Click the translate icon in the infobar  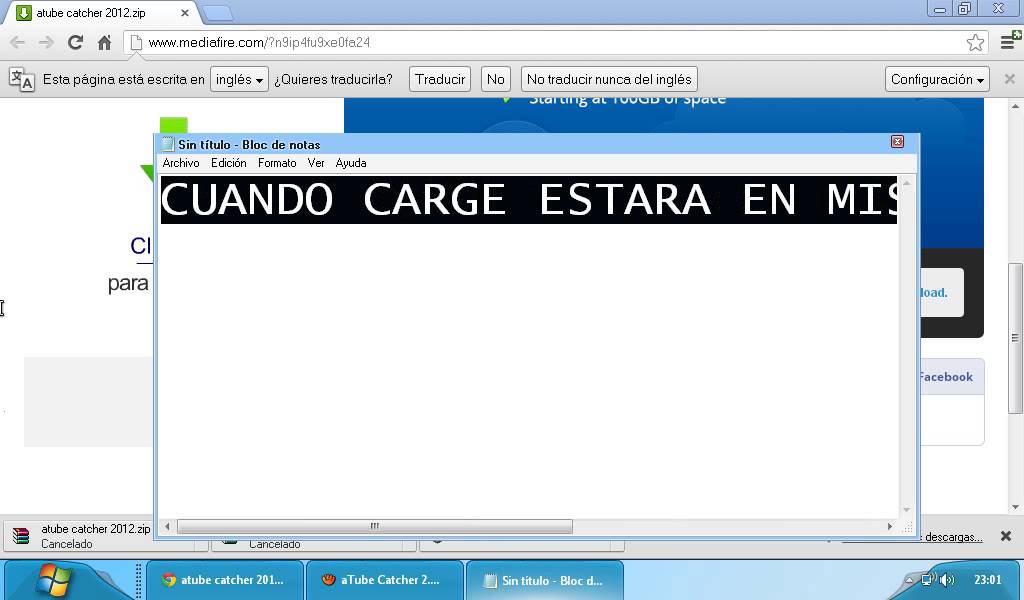22,79
